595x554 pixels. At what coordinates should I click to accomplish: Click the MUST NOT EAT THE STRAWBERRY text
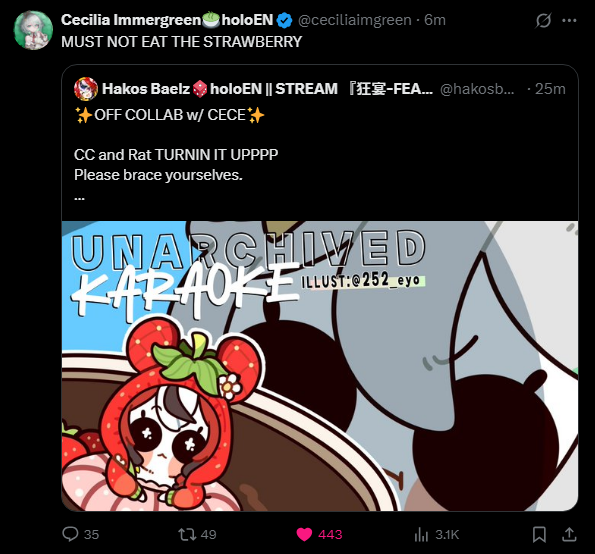(x=181, y=42)
